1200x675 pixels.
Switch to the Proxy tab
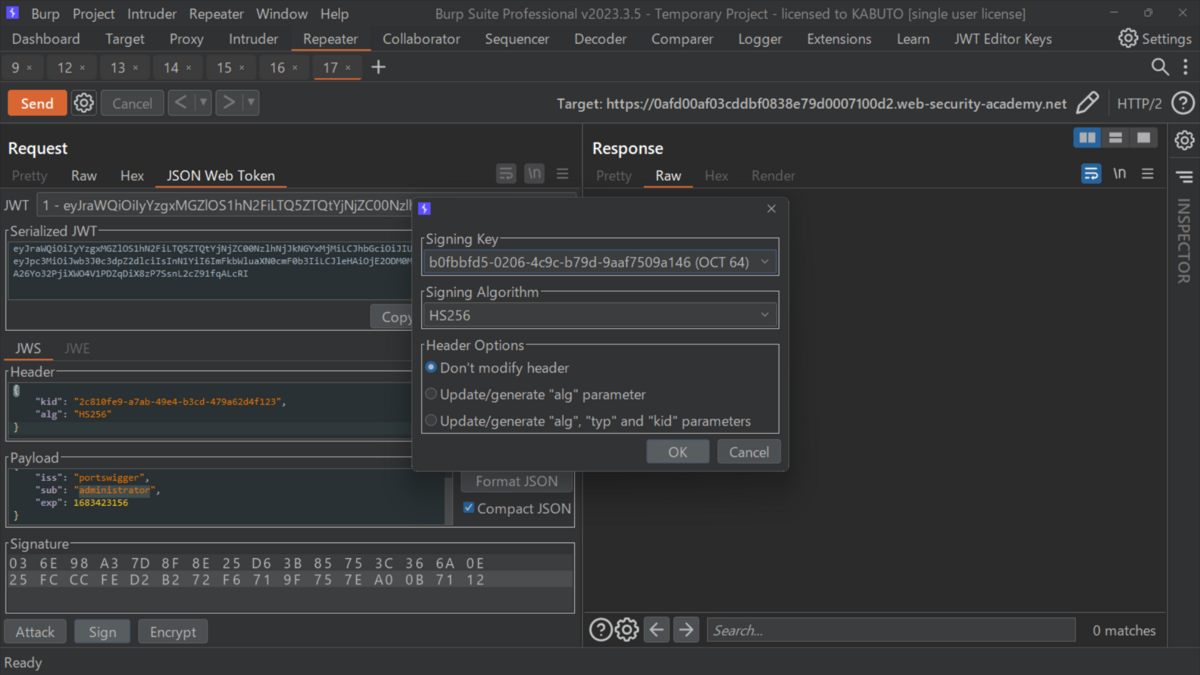pos(186,39)
